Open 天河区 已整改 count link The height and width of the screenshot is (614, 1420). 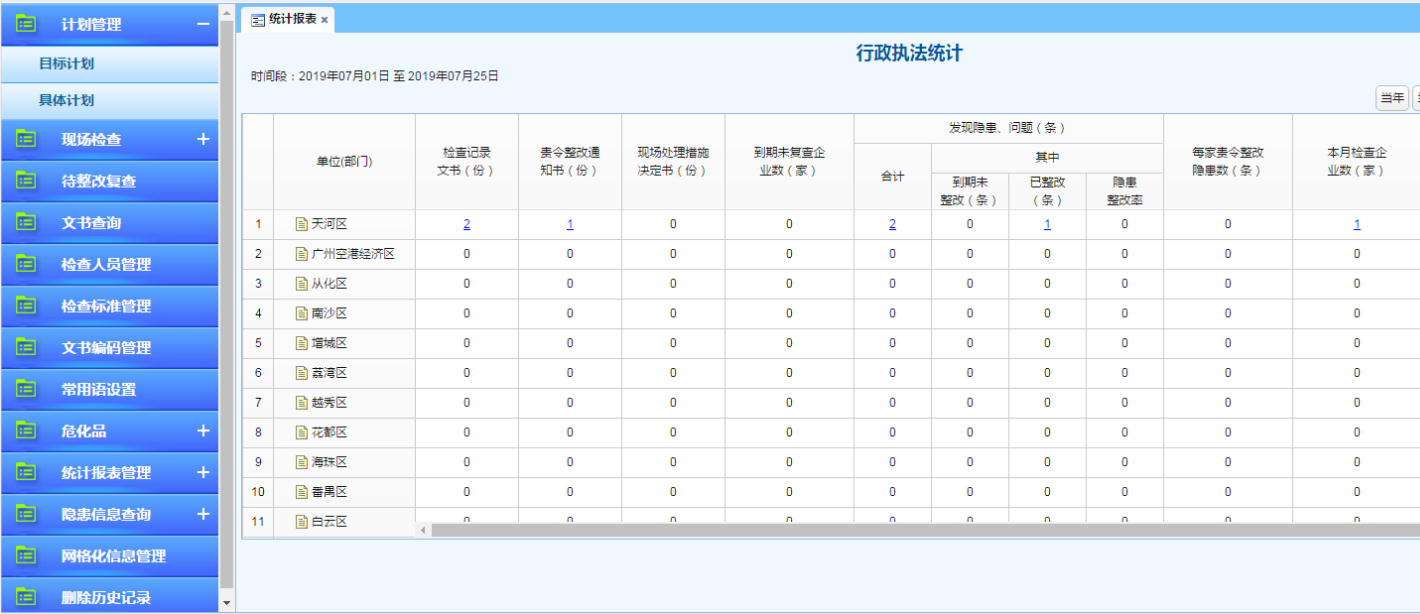pyautogui.click(x=1047, y=224)
